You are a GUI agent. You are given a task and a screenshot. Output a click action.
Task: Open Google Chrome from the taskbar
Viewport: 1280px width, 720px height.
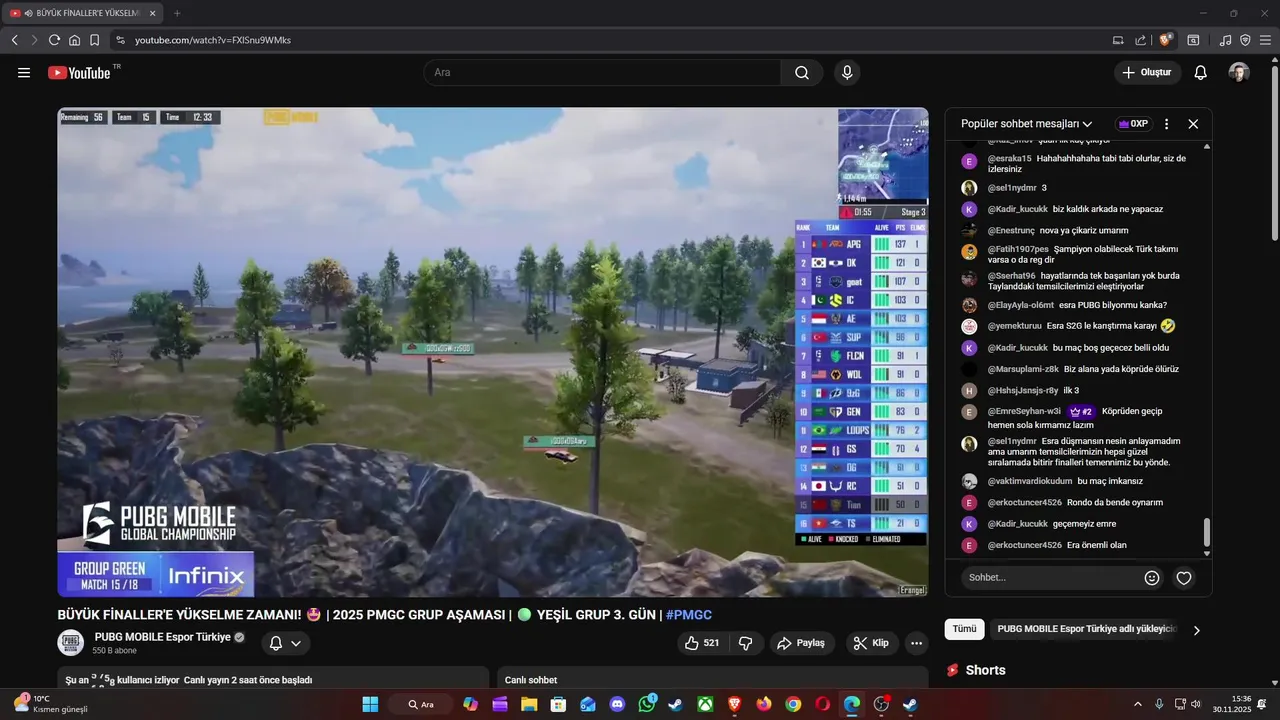(793, 704)
